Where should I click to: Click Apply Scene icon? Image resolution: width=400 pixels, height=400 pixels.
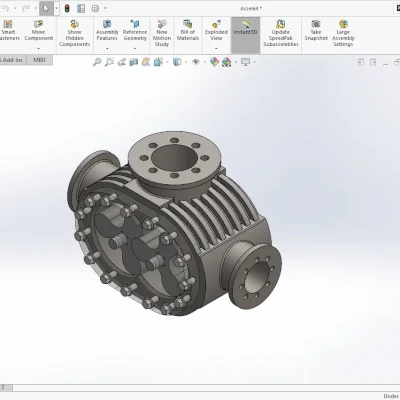[x=227, y=62]
